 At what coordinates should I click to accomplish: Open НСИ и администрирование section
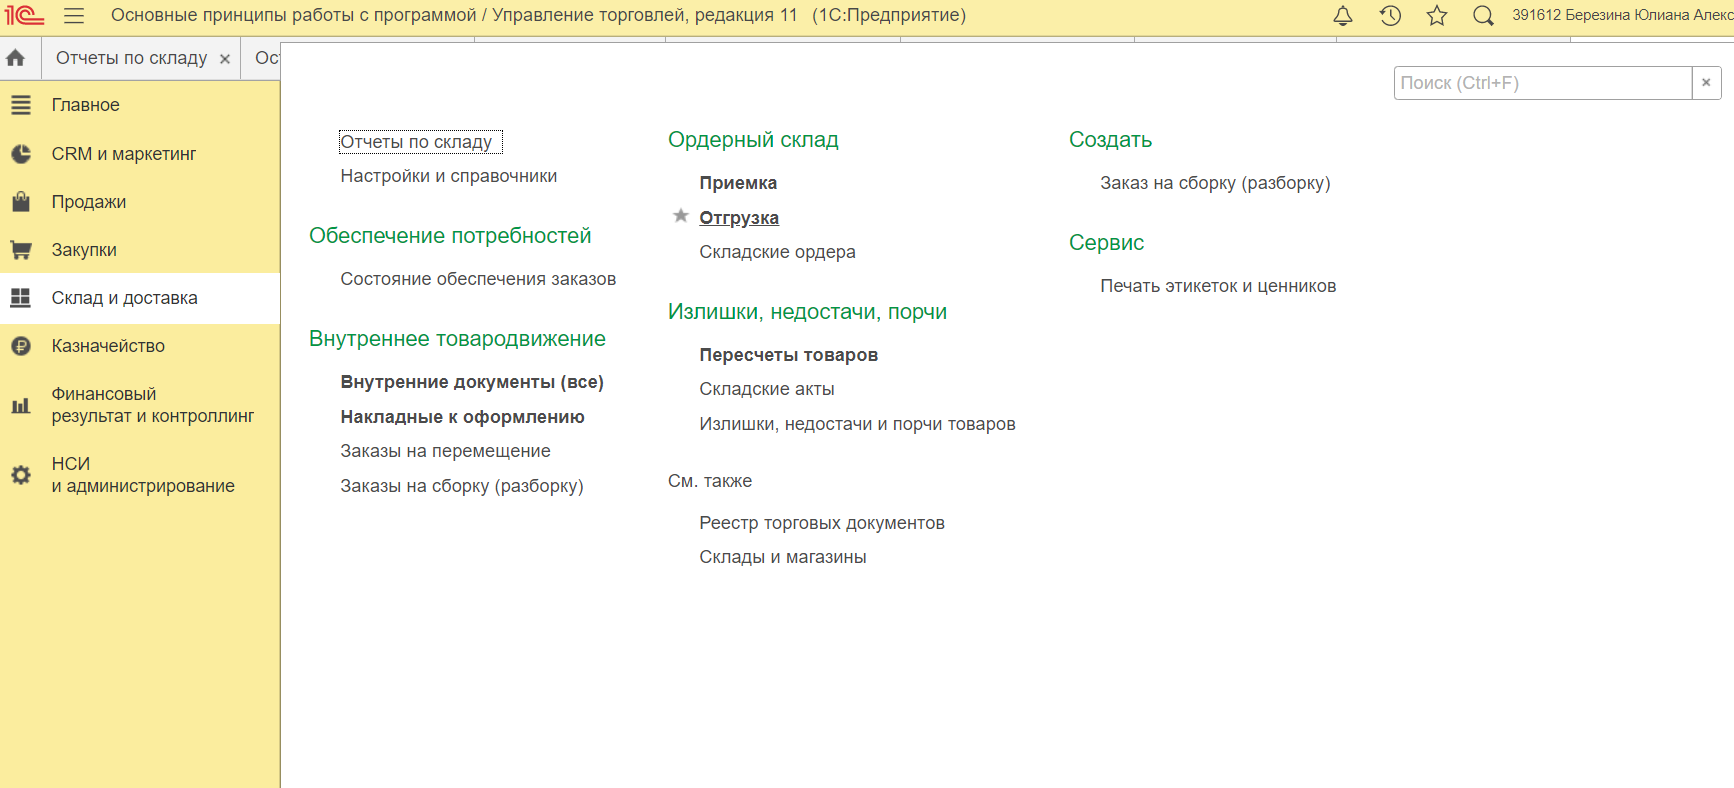pyautogui.click(x=143, y=475)
